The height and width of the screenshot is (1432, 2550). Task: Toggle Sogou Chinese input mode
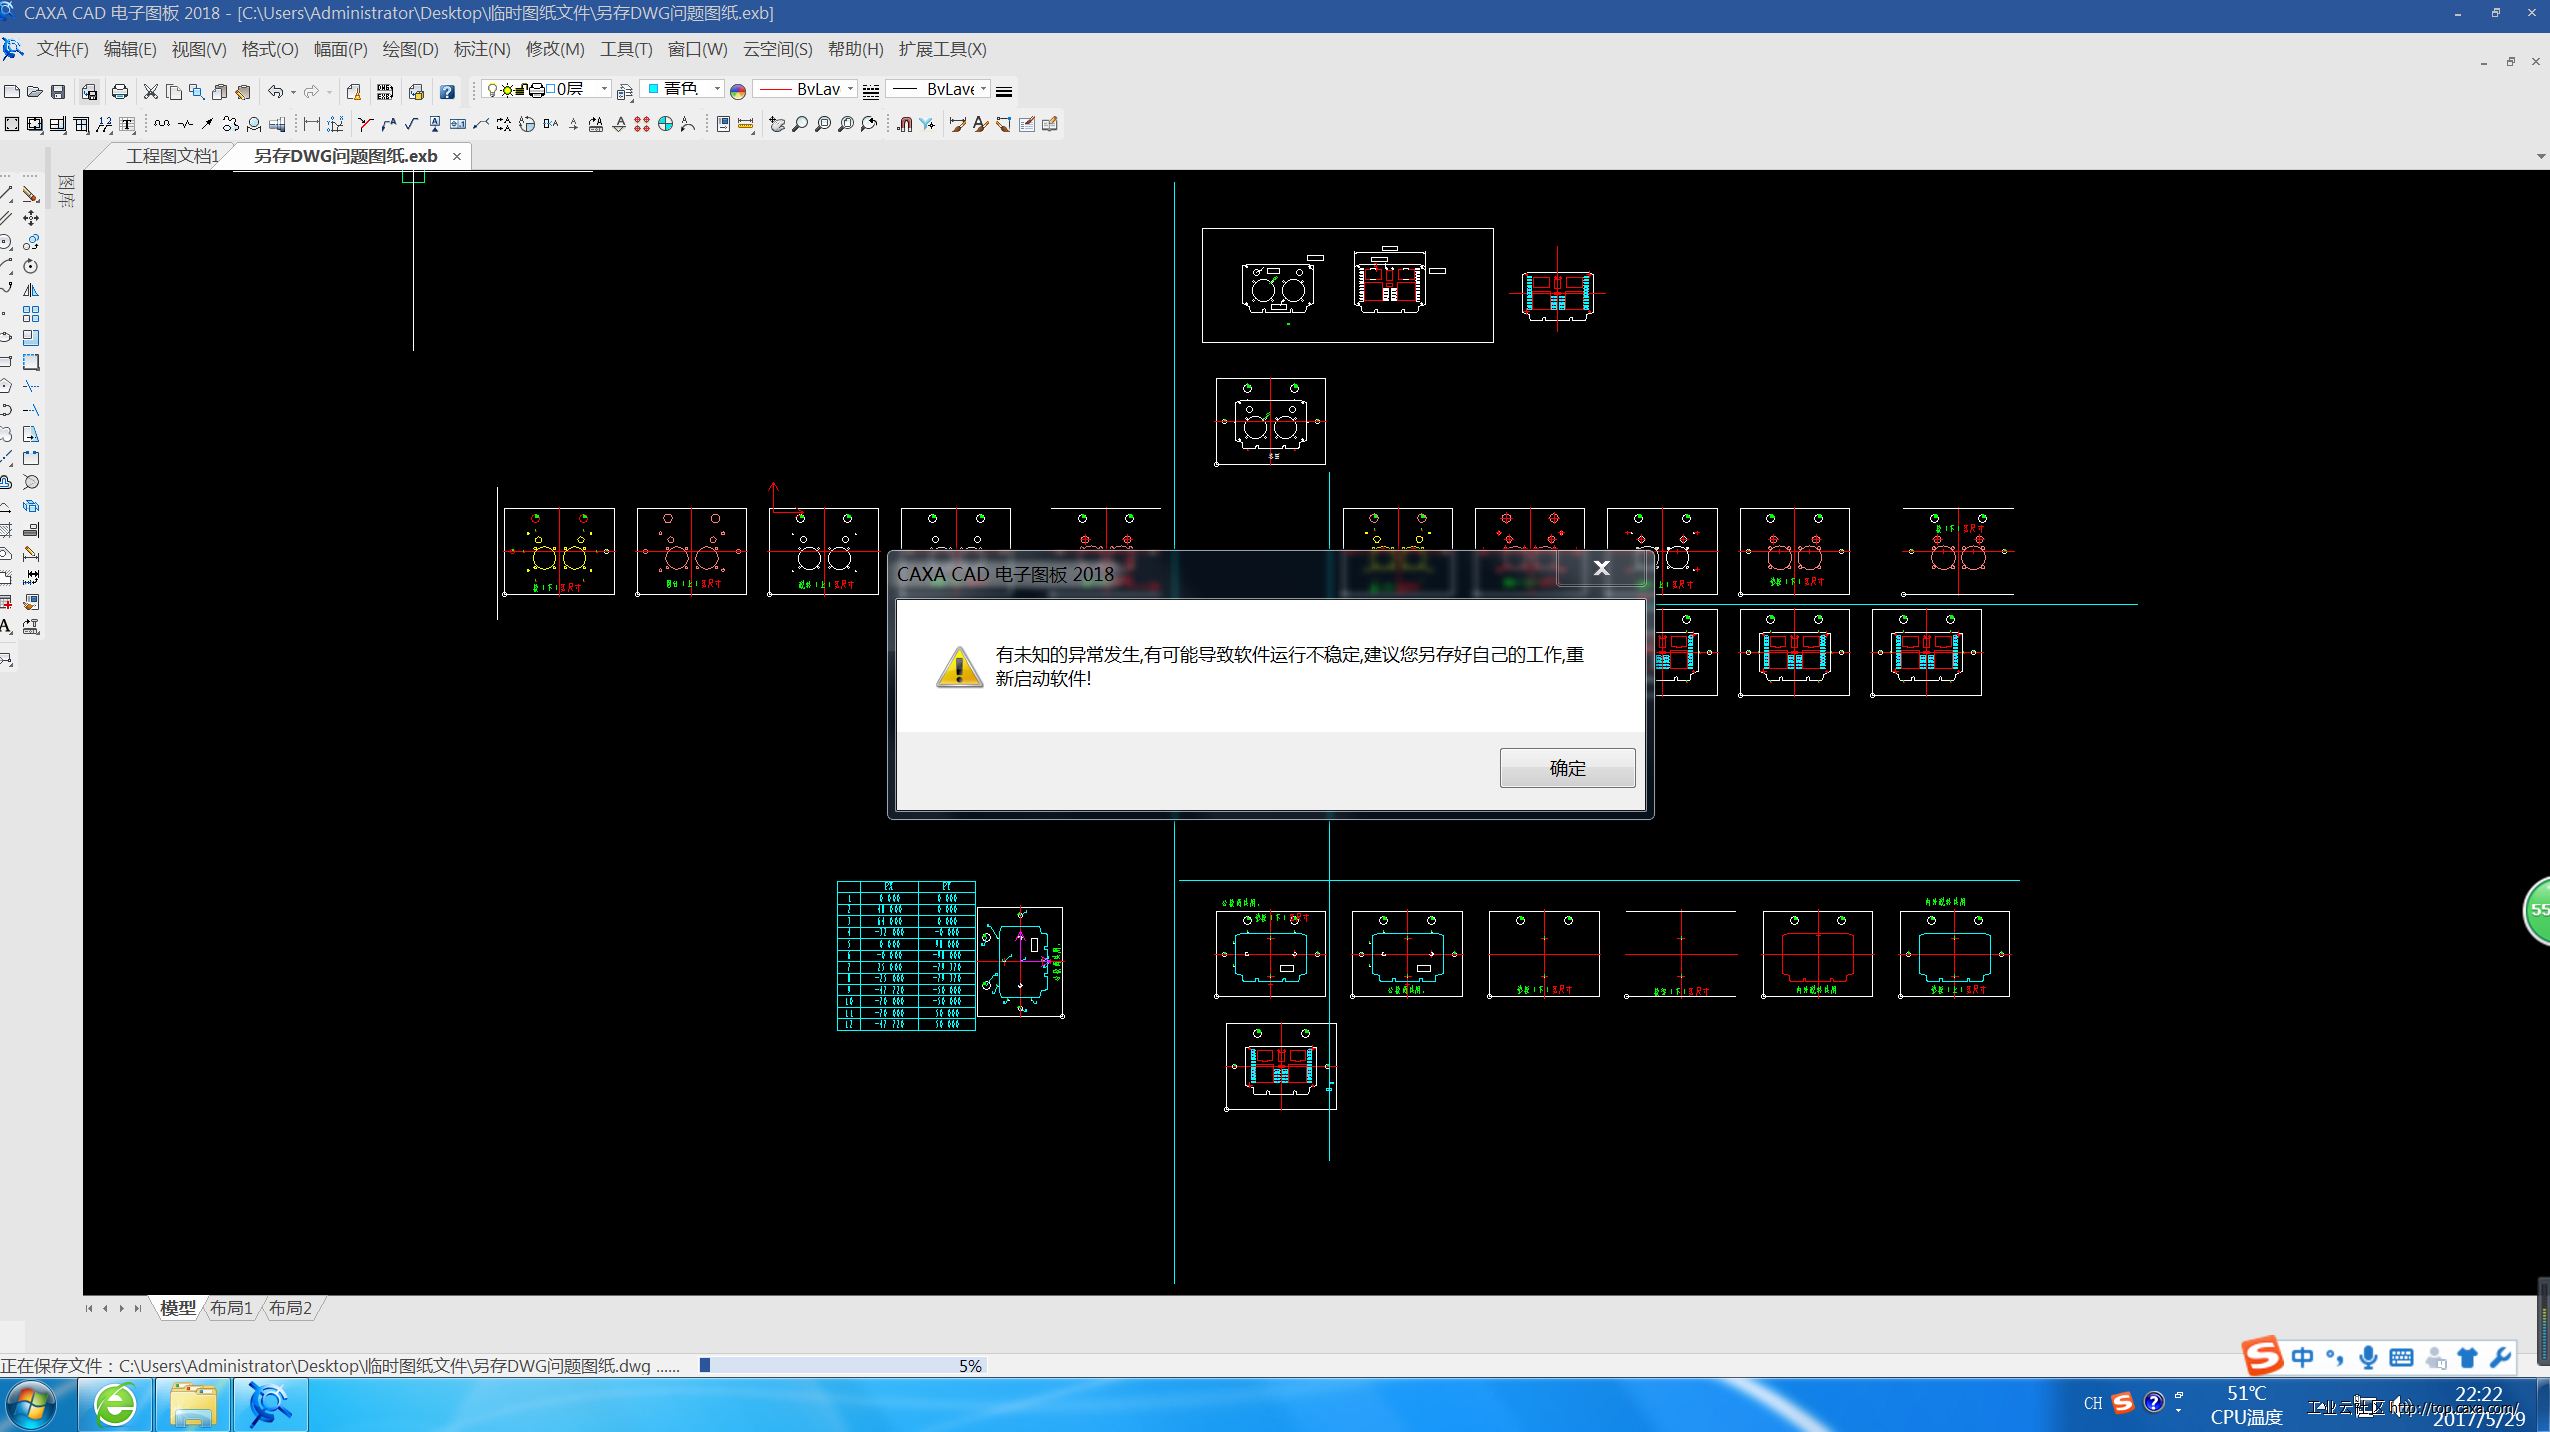[x=2303, y=1357]
